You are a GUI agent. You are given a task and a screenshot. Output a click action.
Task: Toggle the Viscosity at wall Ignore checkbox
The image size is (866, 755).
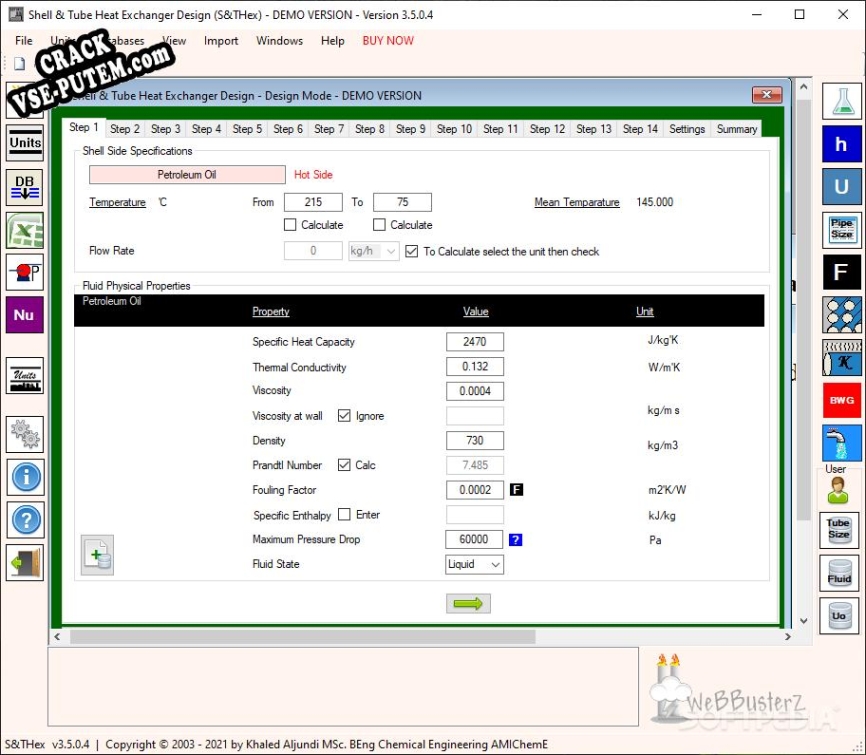pyautogui.click(x=344, y=416)
